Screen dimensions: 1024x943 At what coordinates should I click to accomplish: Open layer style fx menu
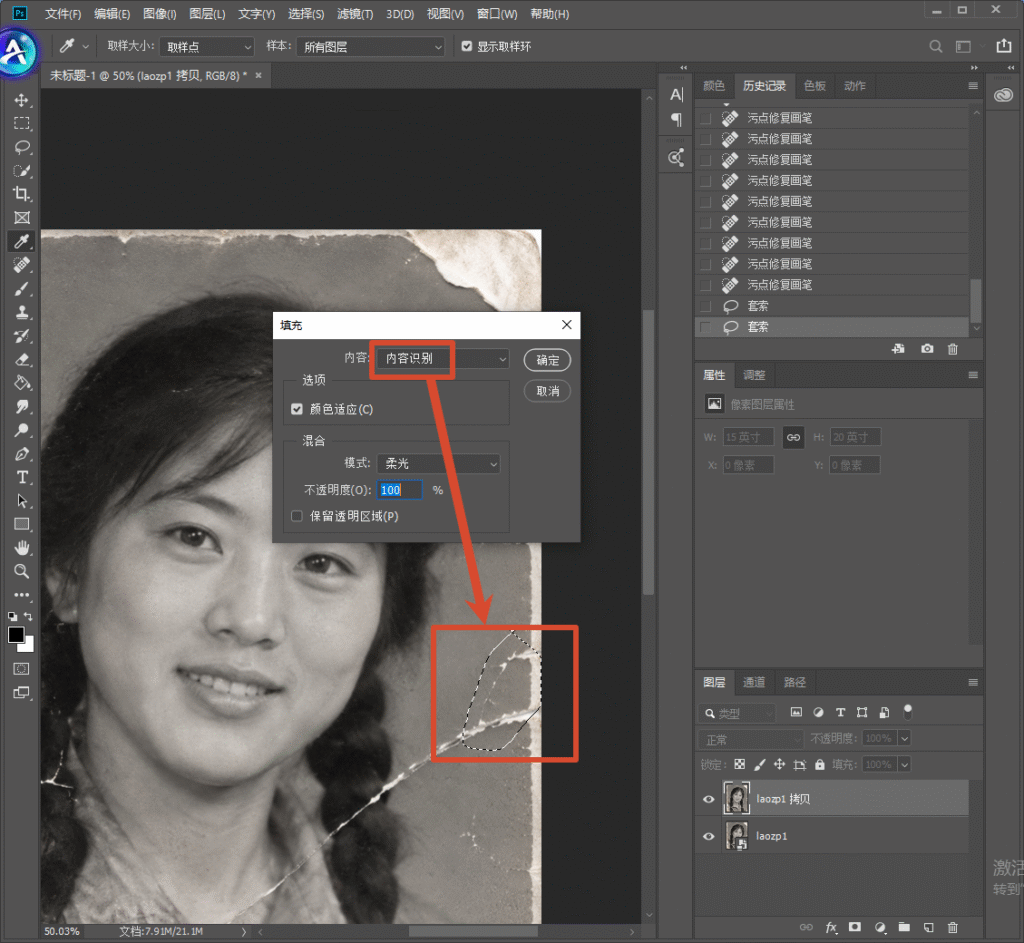[831, 927]
